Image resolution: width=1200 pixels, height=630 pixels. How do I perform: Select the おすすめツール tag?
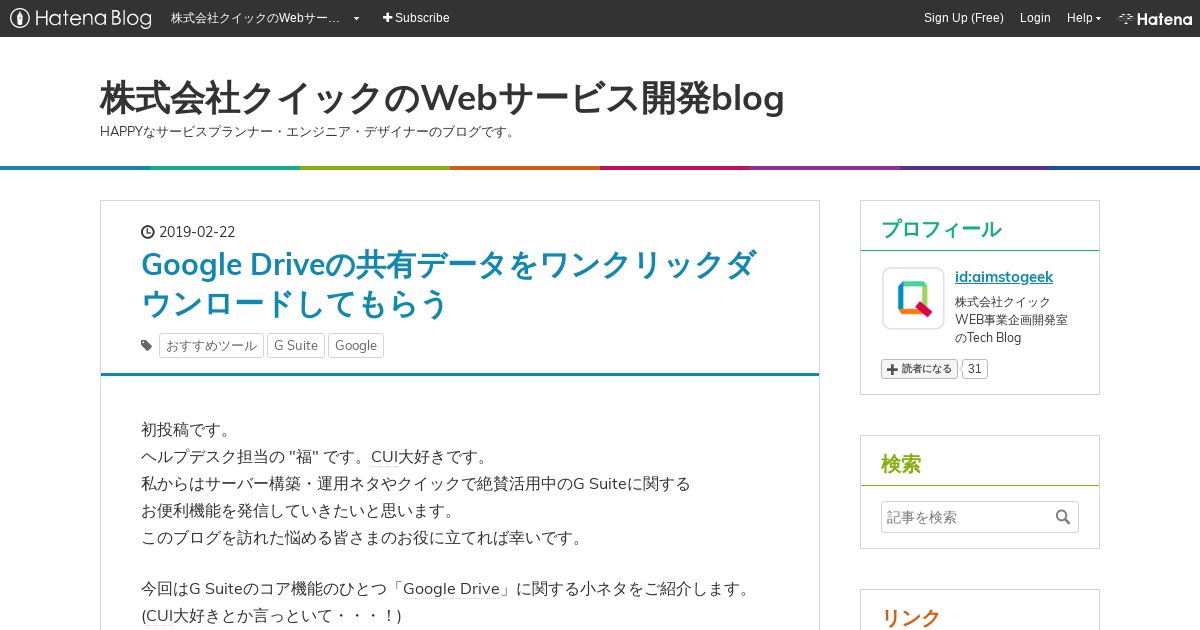(211, 346)
